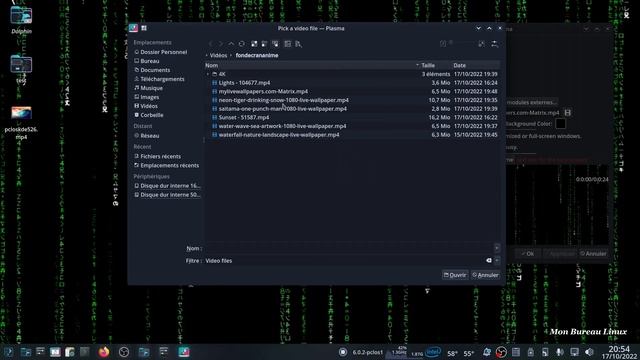
Task: Open Dossier Personnel in places sidebar
Action: (164, 52)
